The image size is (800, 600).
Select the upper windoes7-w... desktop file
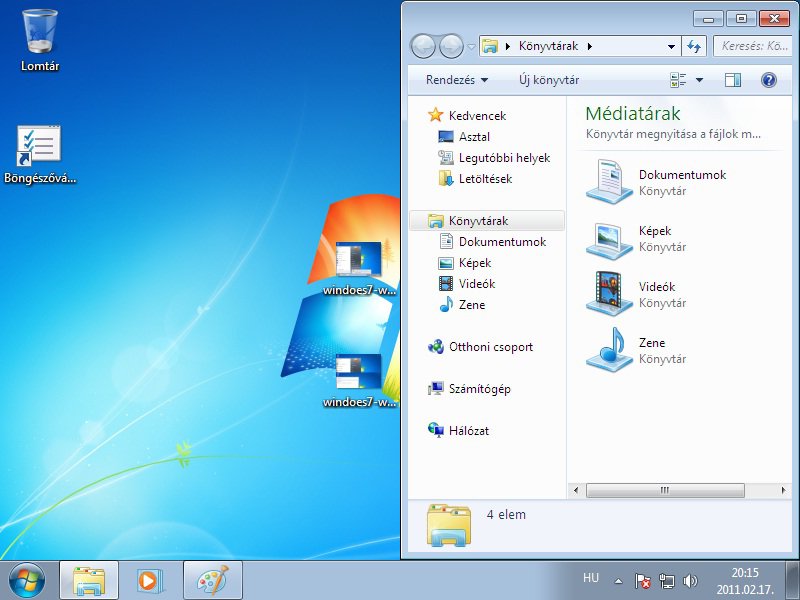359,268
